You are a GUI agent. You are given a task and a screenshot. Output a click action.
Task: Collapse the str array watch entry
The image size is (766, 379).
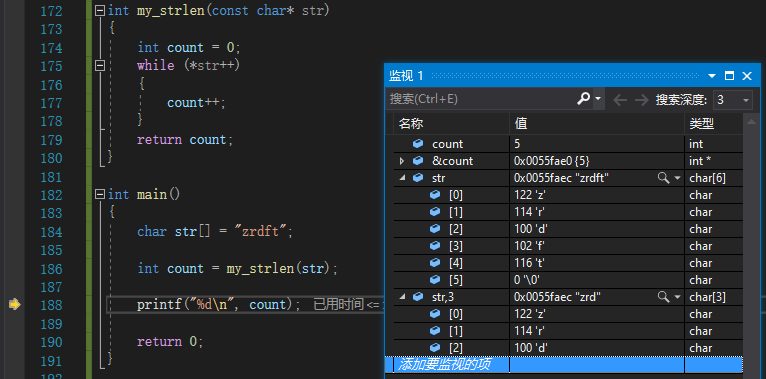pyautogui.click(x=403, y=178)
